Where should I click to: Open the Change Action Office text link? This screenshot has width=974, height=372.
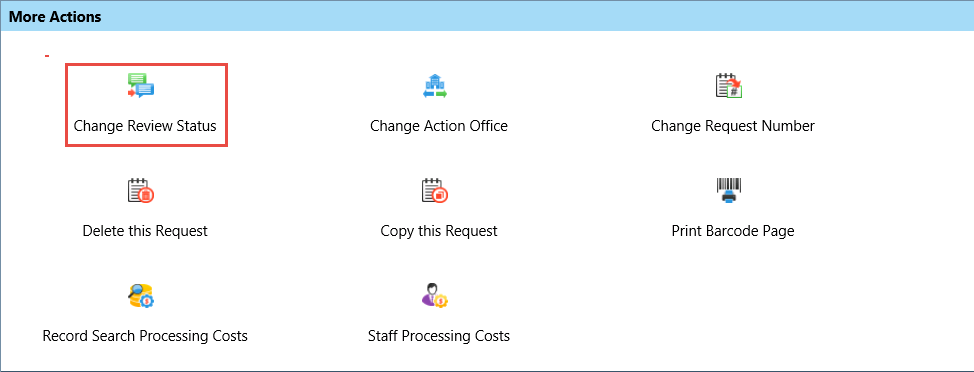(x=439, y=126)
